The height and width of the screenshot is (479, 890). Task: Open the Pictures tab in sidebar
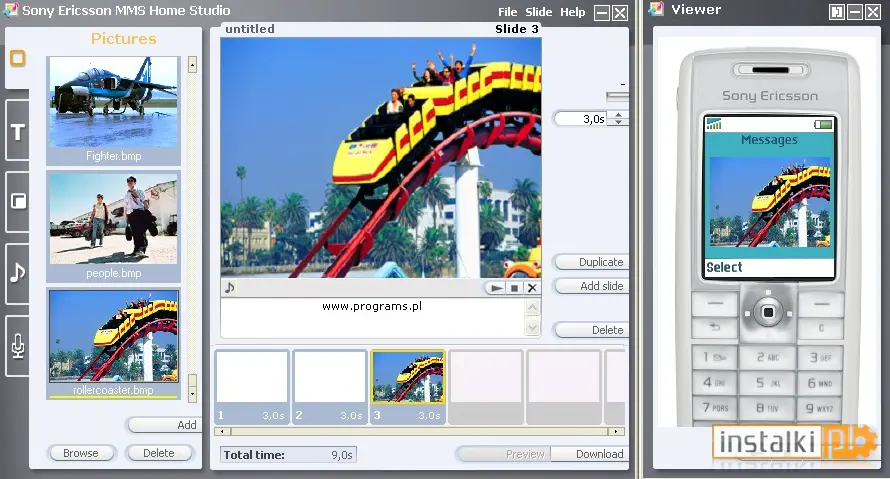(18, 58)
